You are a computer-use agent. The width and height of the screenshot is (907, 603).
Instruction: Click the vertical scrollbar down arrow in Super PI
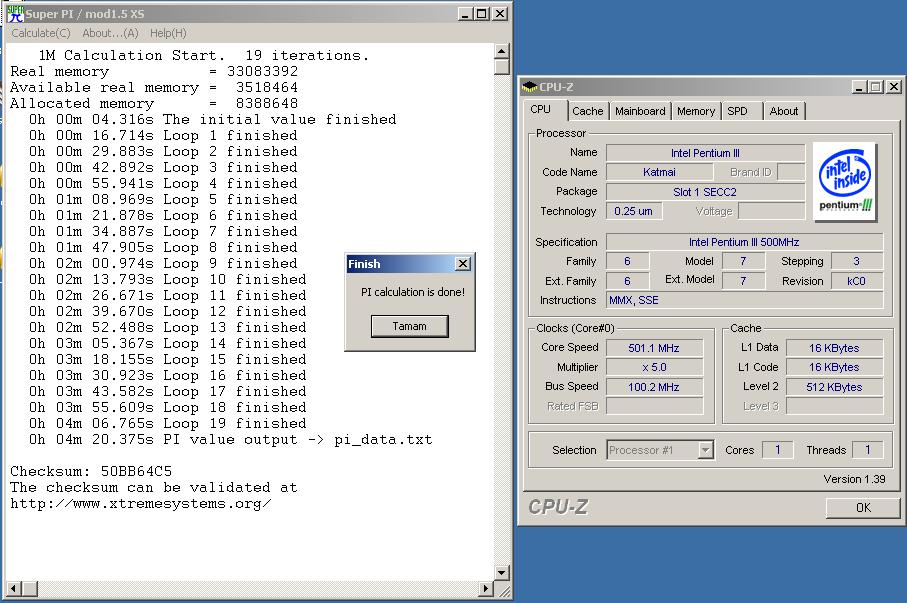[501, 573]
